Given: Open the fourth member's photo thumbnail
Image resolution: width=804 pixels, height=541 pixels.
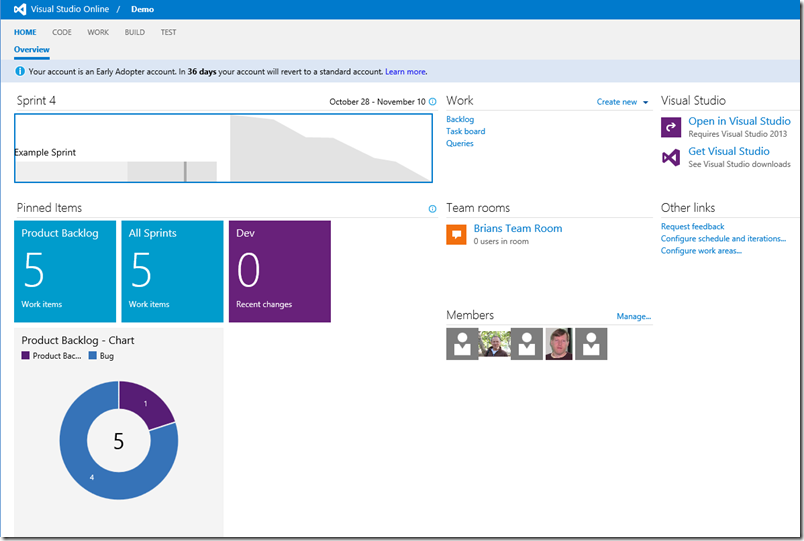Looking at the screenshot, I should [559, 344].
